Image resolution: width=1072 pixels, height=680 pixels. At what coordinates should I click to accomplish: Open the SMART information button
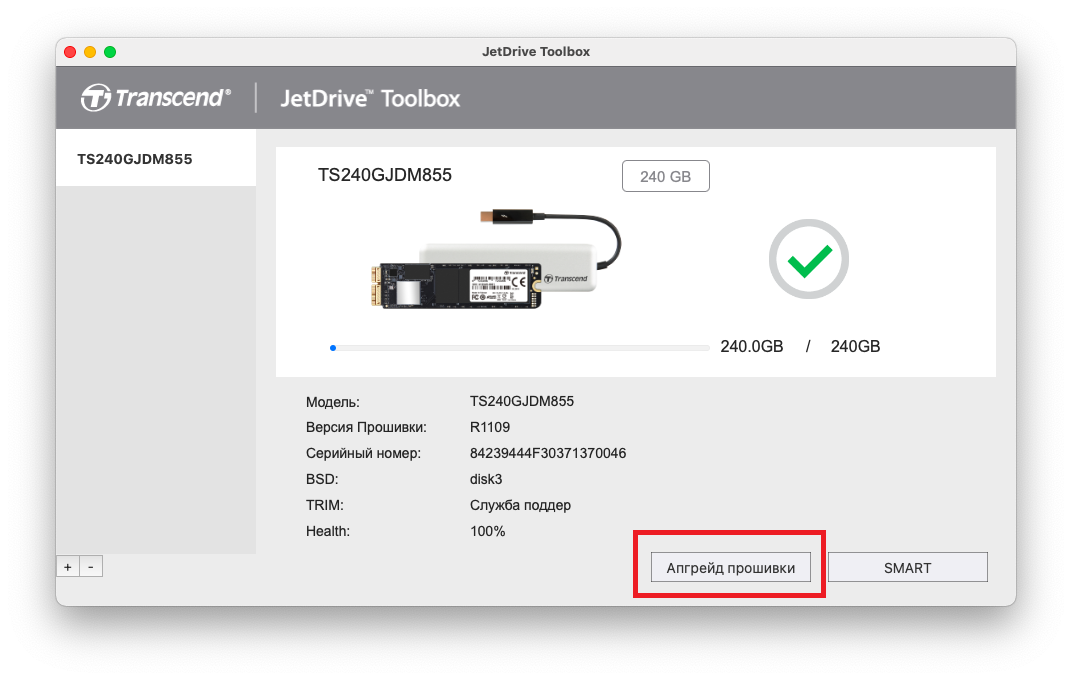[908, 567]
